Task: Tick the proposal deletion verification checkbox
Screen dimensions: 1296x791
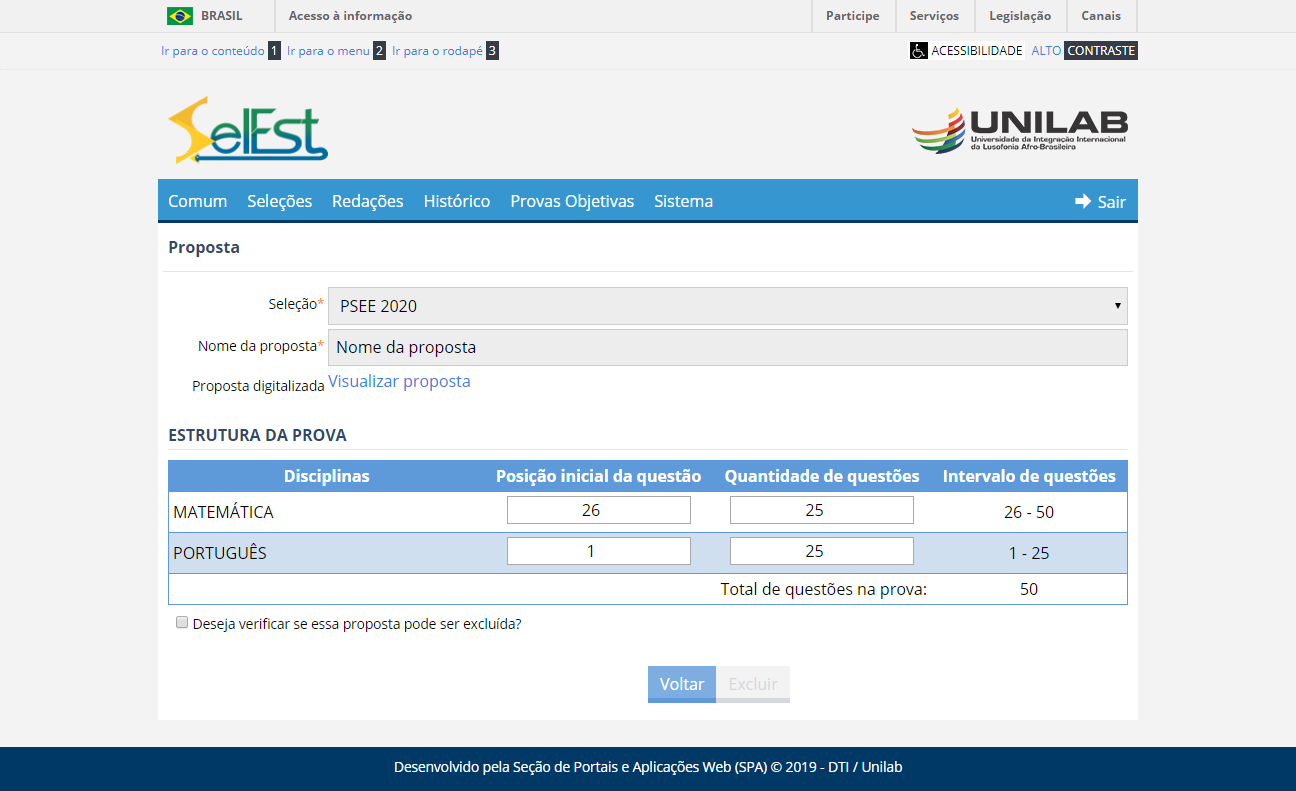Action: coord(182,622)
